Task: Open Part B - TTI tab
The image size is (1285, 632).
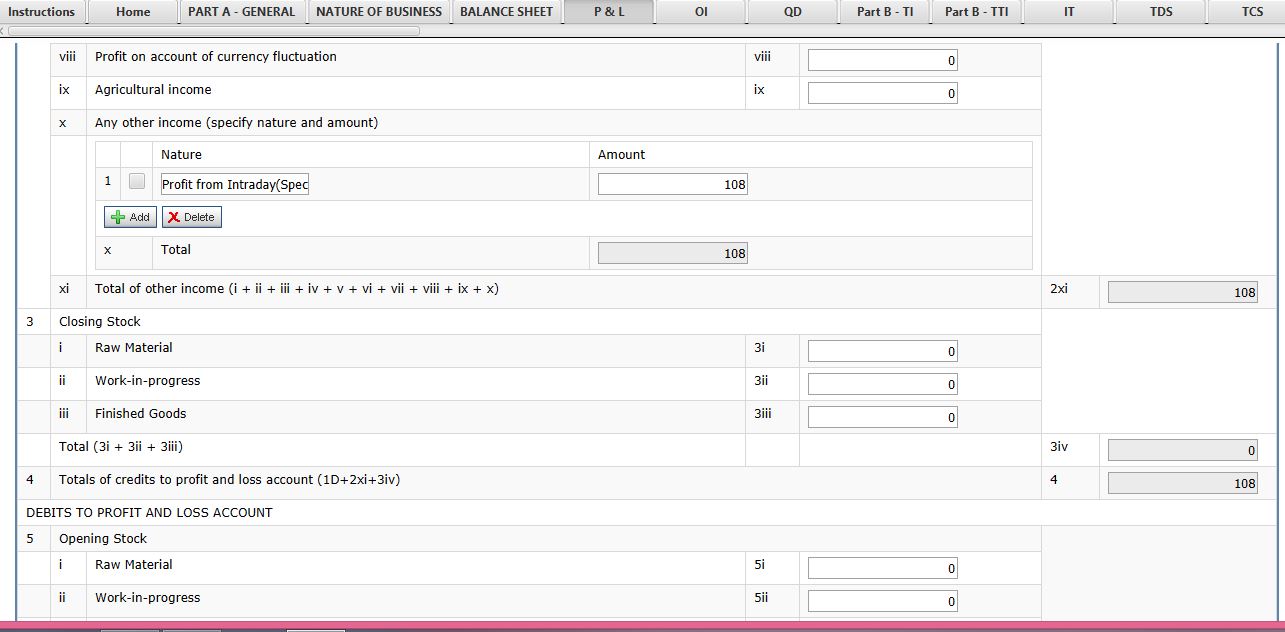Action: (x=977, y=12)
